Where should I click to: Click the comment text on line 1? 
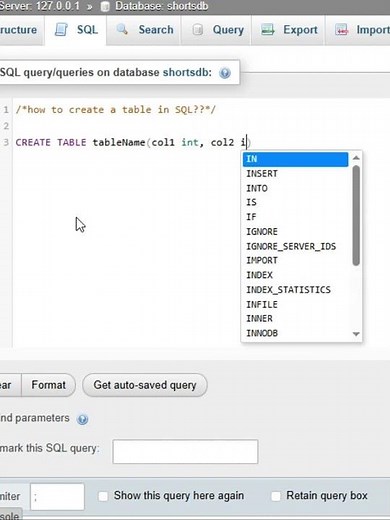pyautogui.click(x=116, y=110)
